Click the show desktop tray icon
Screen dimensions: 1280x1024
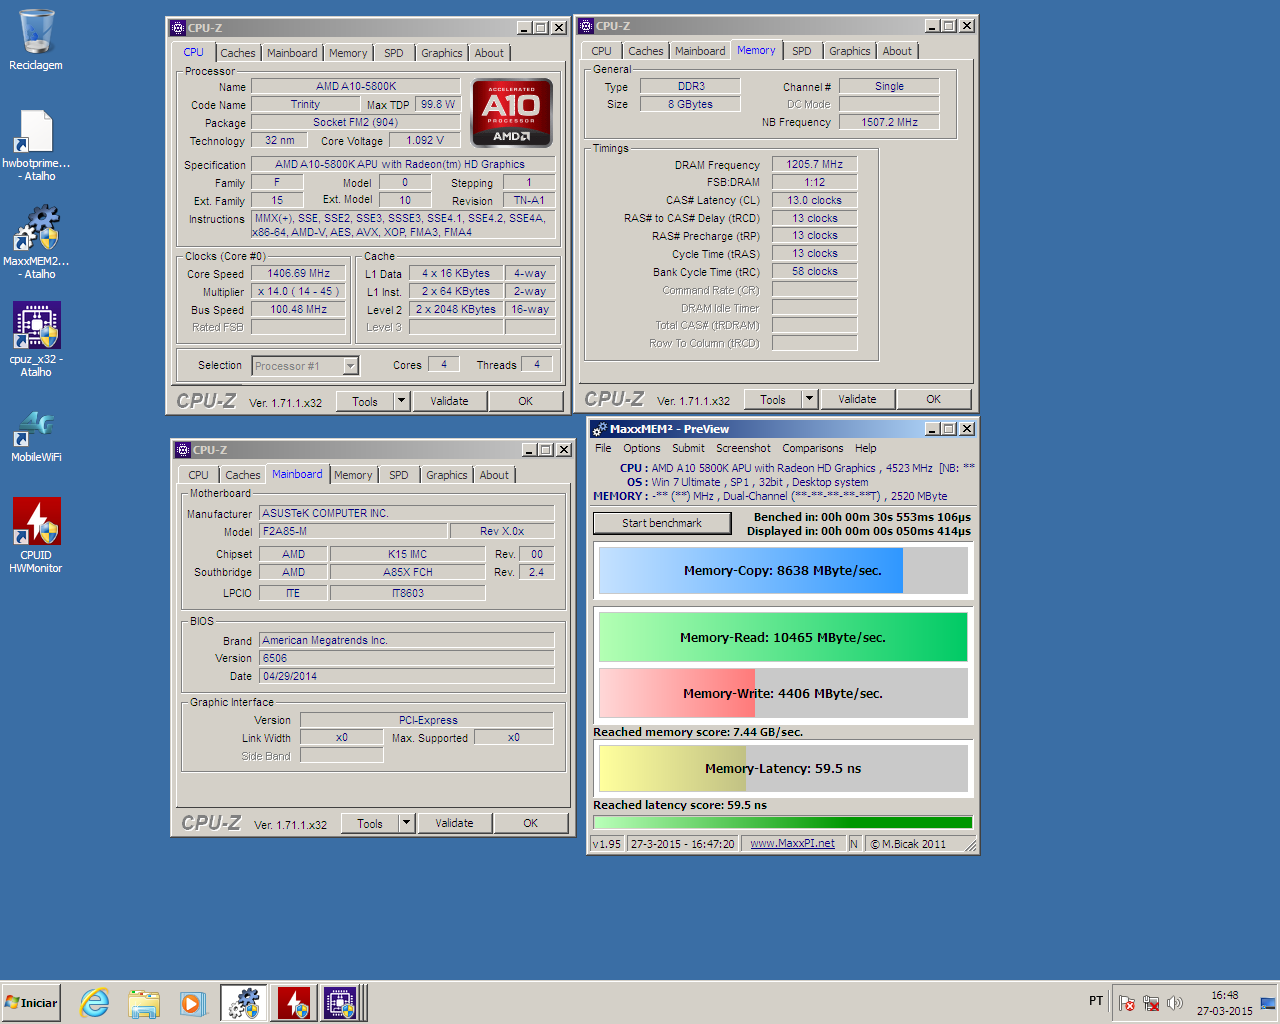pos(1268,1003)
